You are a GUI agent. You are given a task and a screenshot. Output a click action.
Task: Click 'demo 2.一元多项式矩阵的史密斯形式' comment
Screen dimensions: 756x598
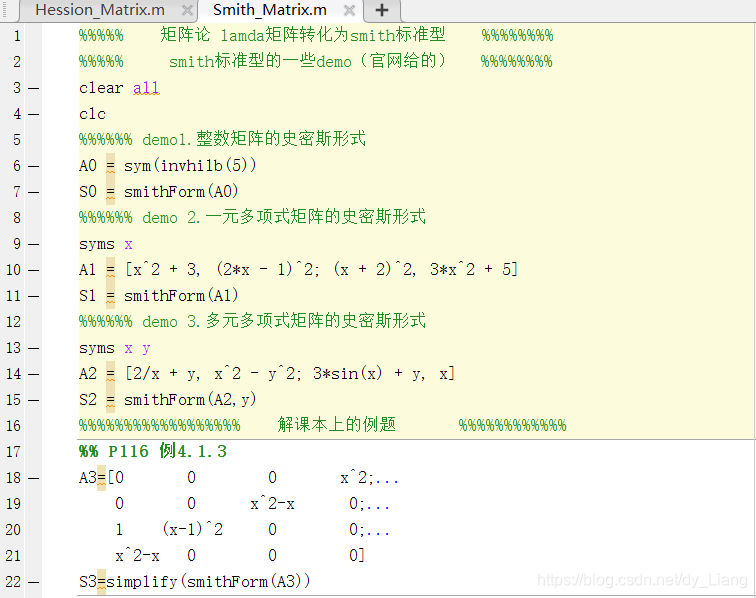click(284, 217)
